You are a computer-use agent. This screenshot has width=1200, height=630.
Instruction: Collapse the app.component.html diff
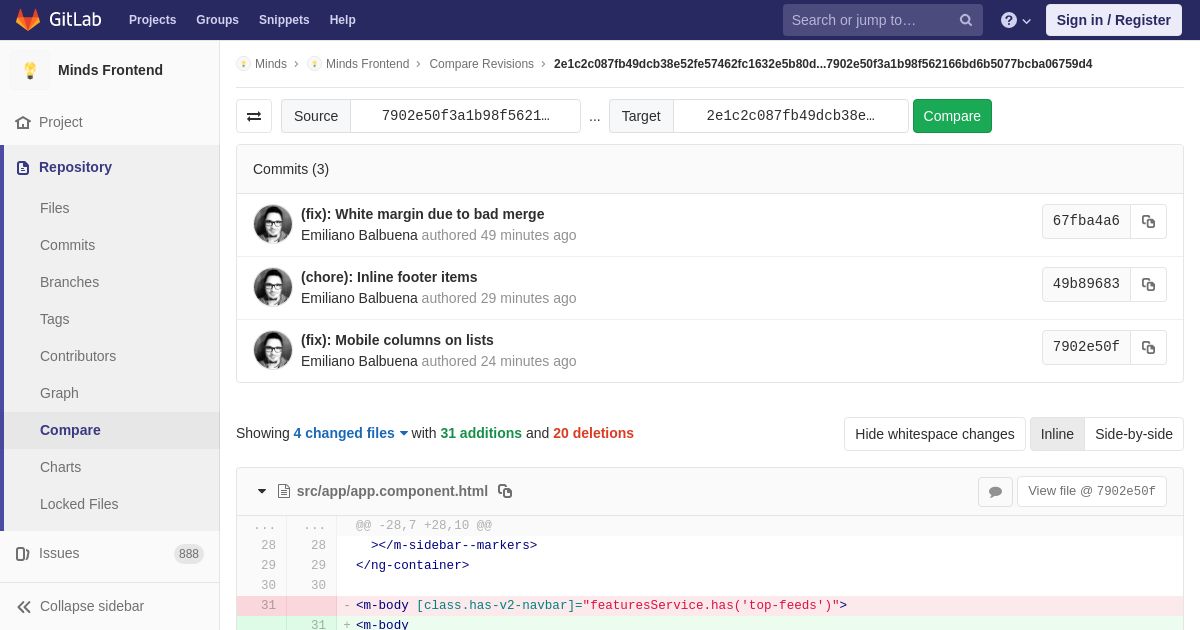(x=262, y=491)
